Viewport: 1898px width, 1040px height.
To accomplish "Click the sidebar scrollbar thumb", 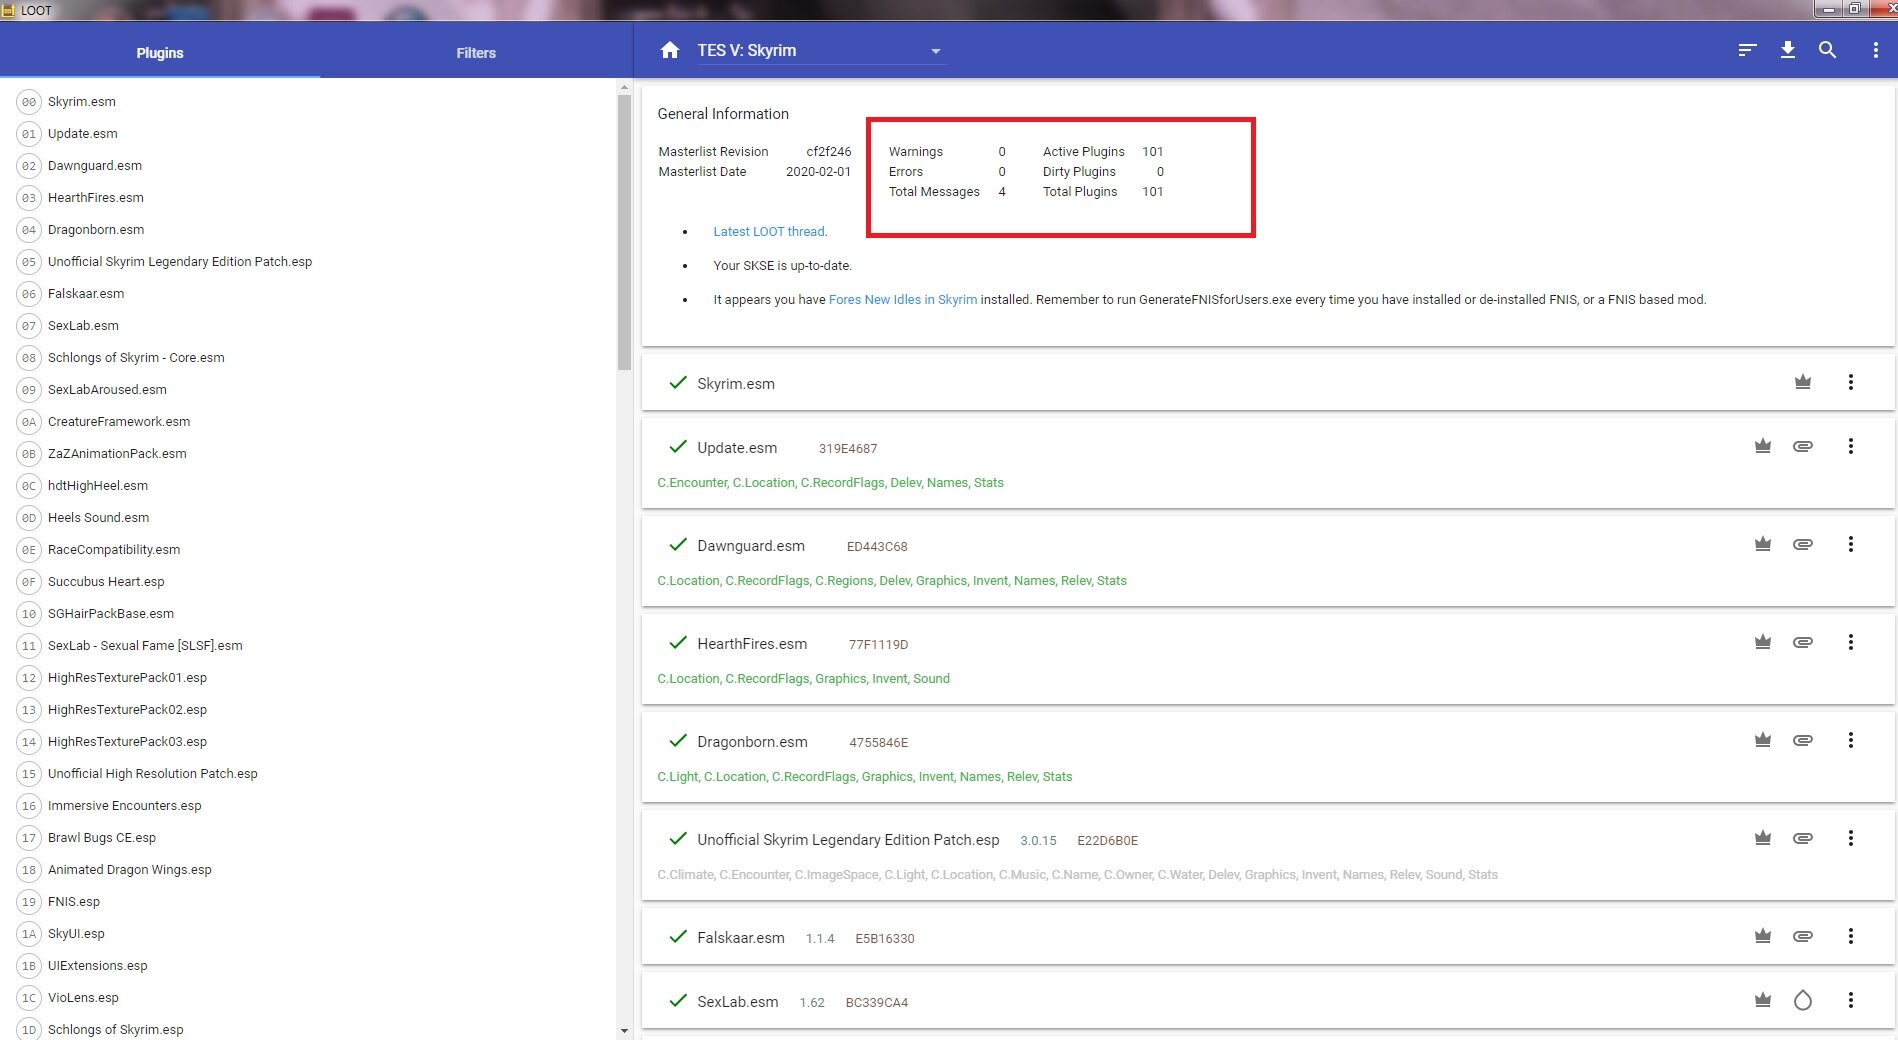I will pos(624,232).
